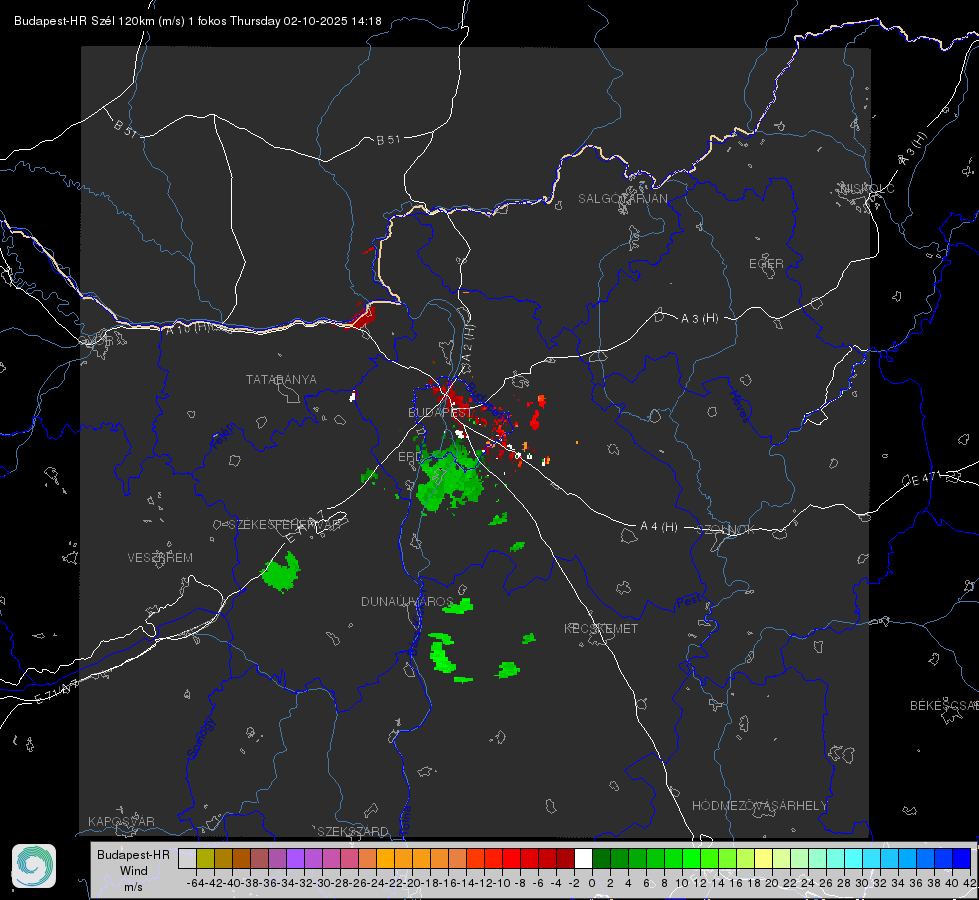This screenshot has height=900, width=979.
Task: Click the dark blue swatch at 42 m/s
Action: tap(962, 858)
